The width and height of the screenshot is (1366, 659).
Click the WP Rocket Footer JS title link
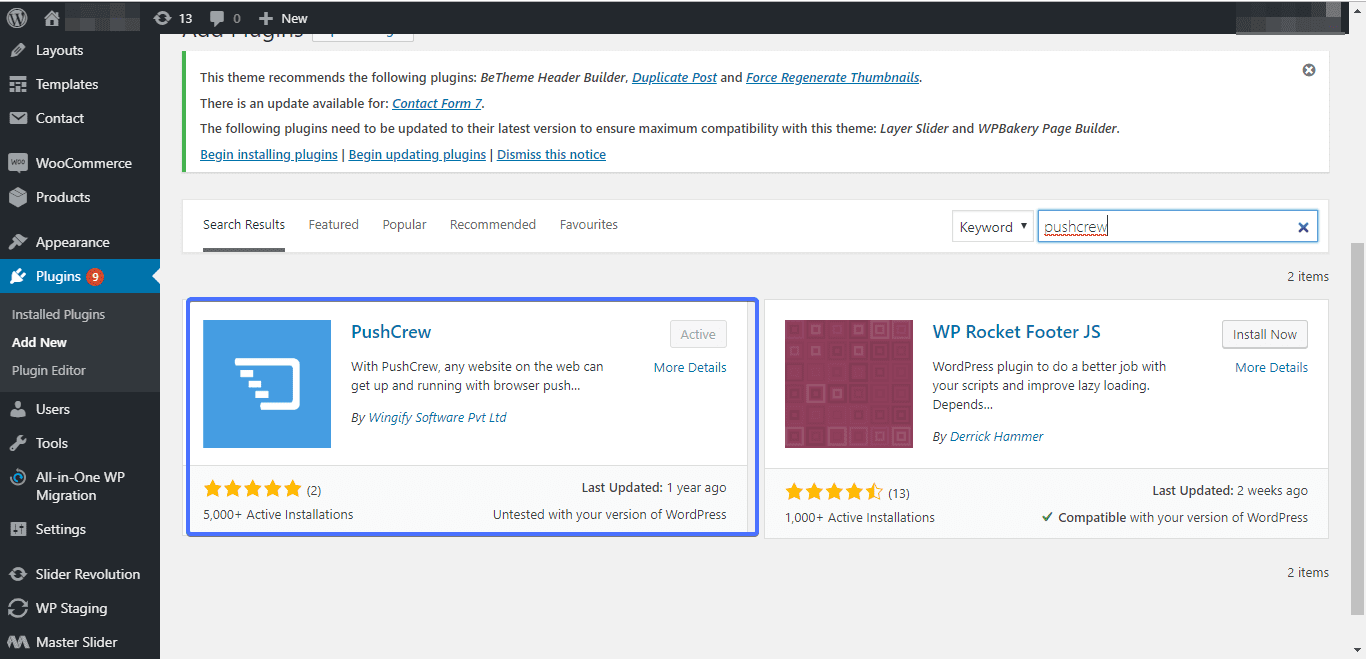[1016, 332]
